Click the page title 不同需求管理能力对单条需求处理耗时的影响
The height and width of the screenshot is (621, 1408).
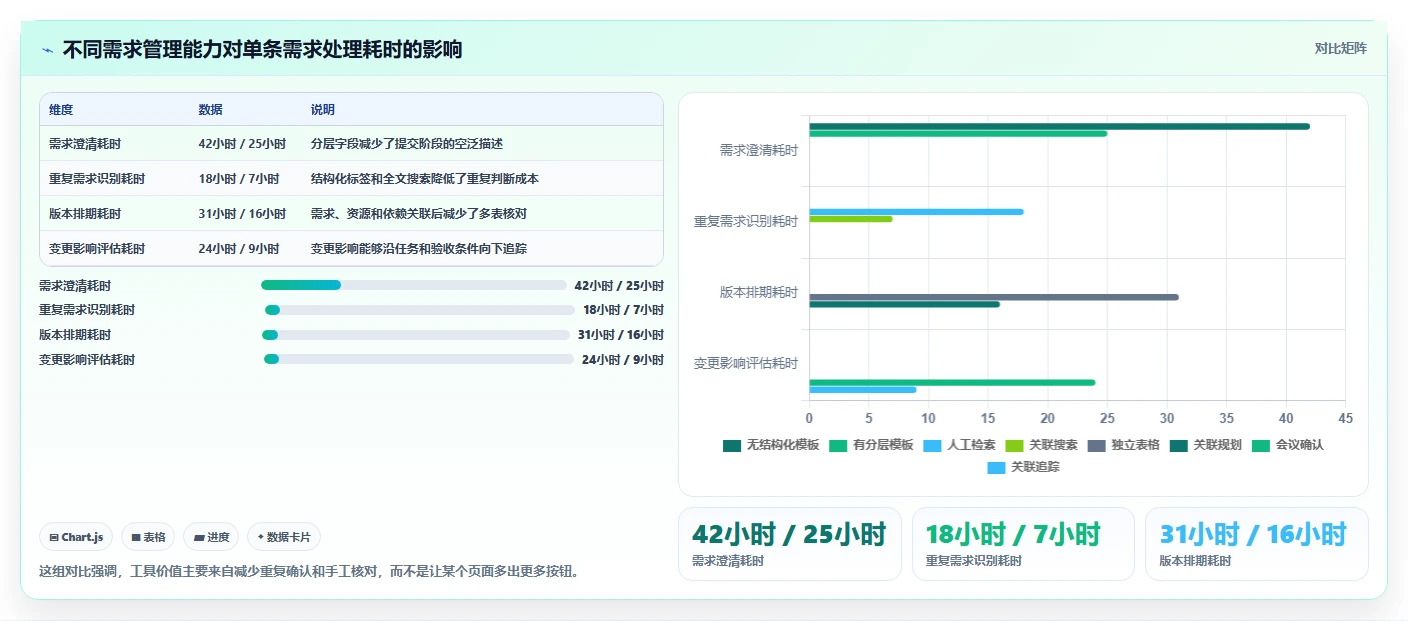tap(262, 49)
